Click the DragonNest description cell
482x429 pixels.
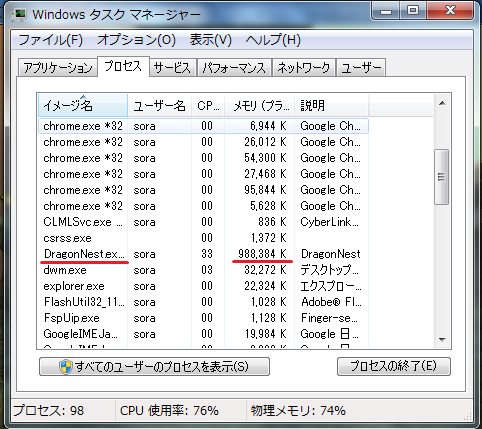pyautogui.click(x=330, y=254)
